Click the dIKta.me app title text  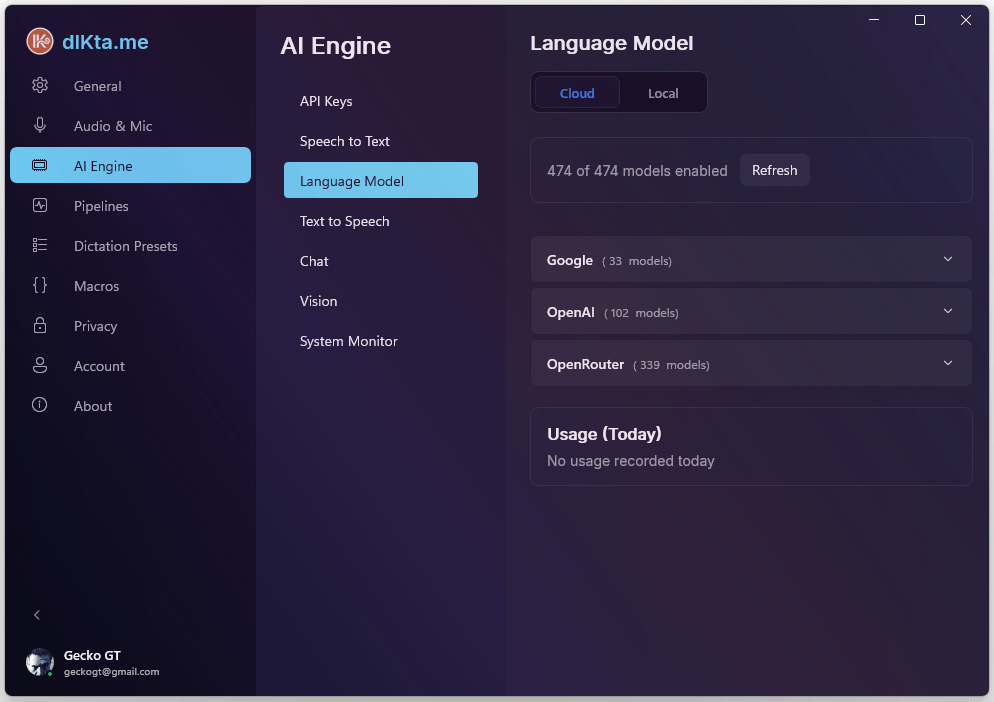coord(105,42)
